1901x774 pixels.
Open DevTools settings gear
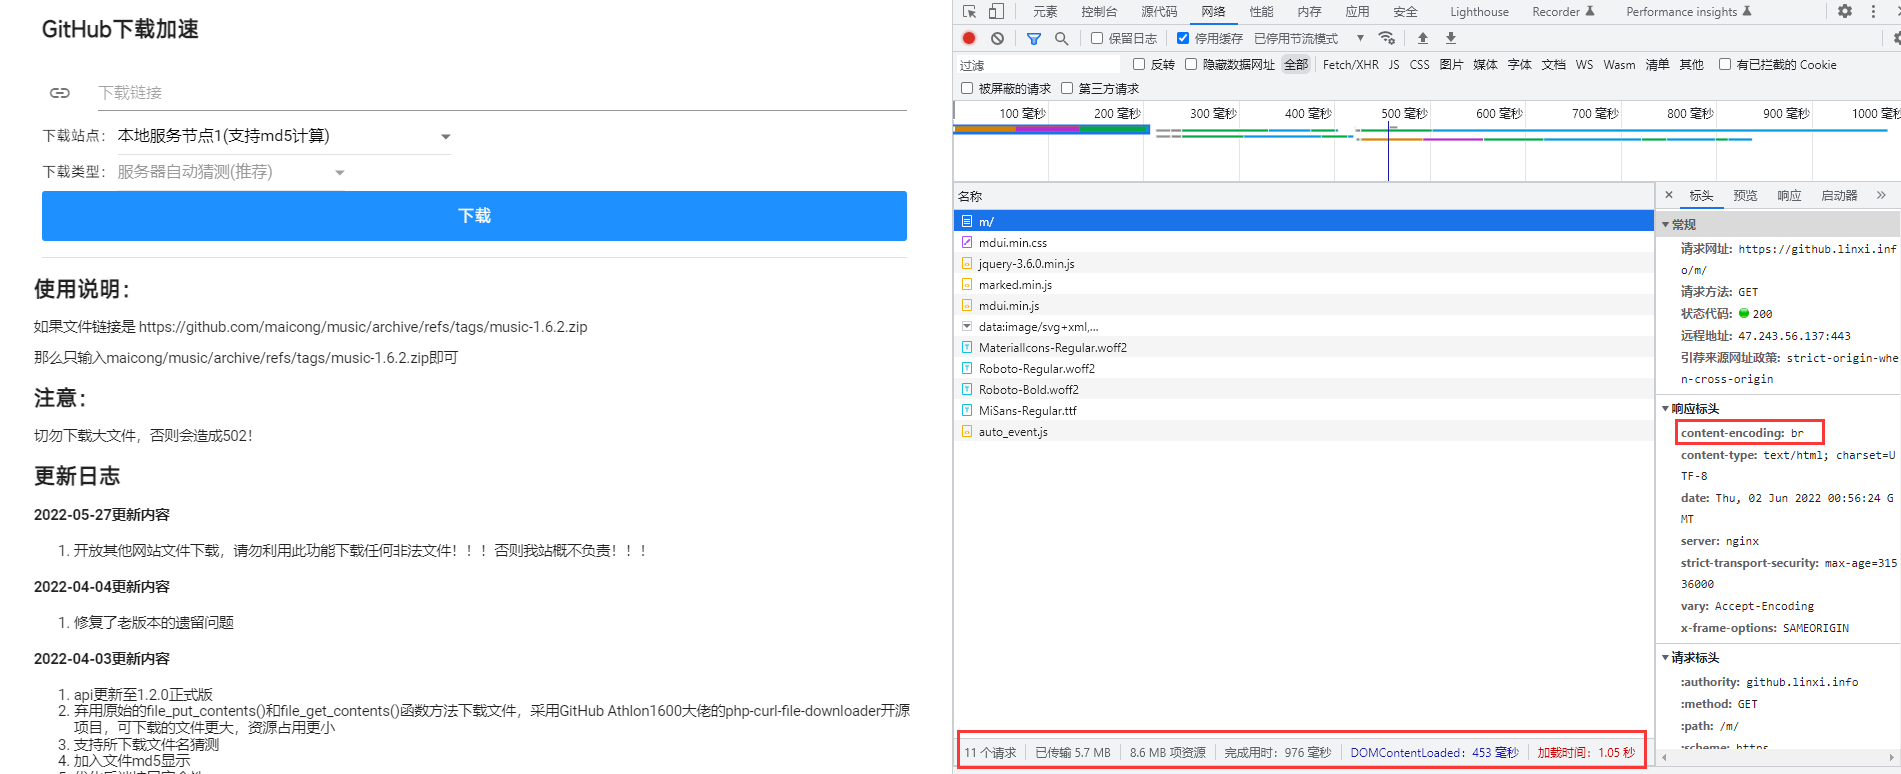pos(1845,11)
